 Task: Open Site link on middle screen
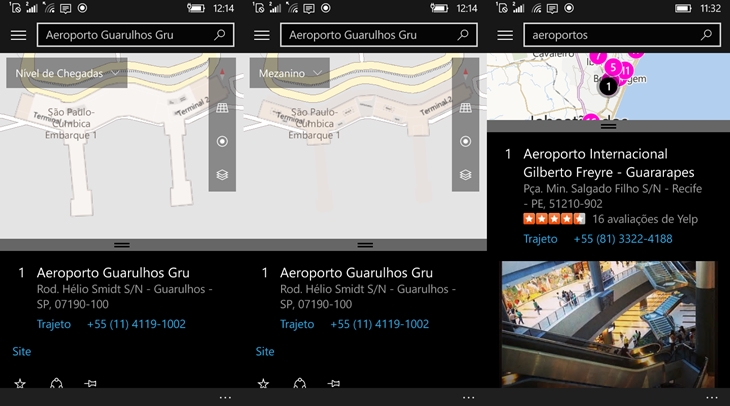tap(264, 352)
